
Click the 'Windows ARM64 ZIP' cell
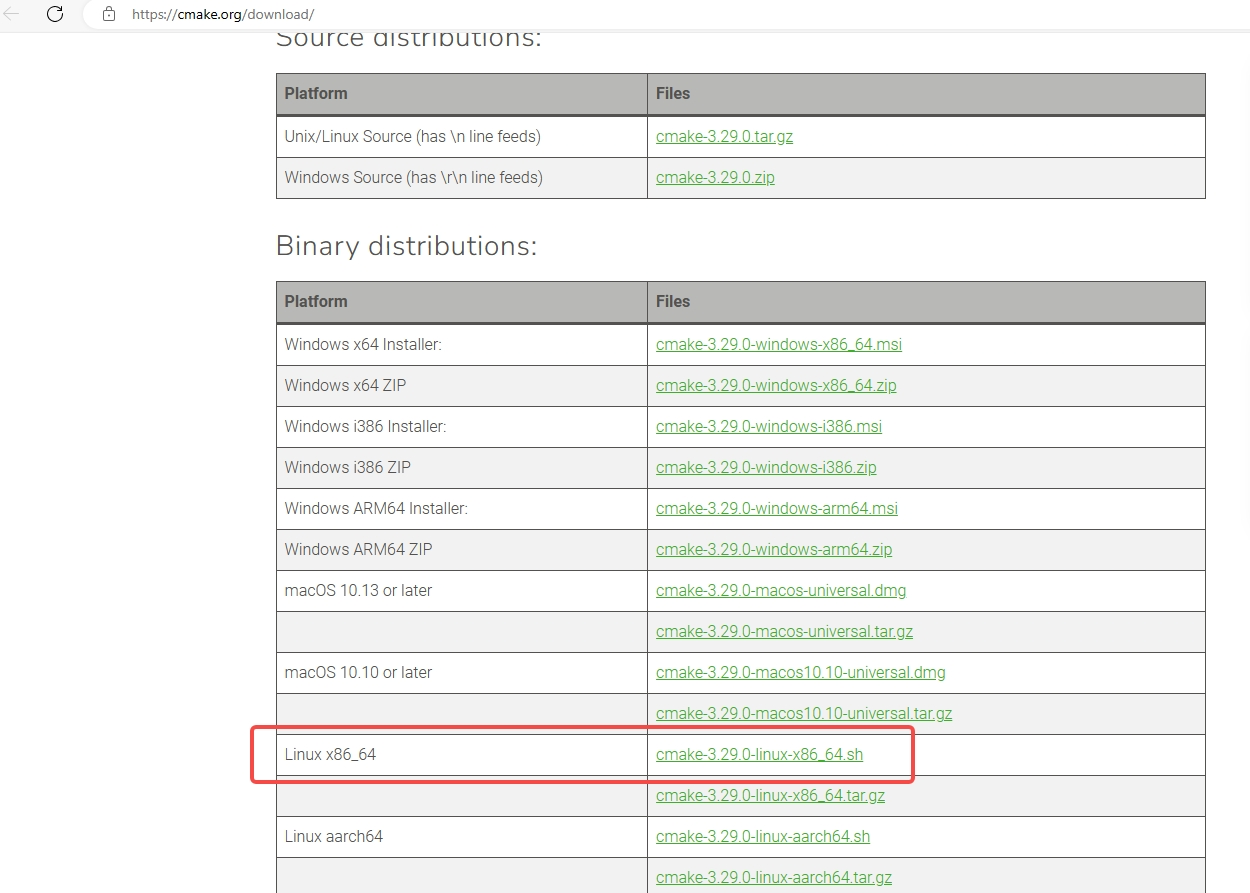coord(462,549)
